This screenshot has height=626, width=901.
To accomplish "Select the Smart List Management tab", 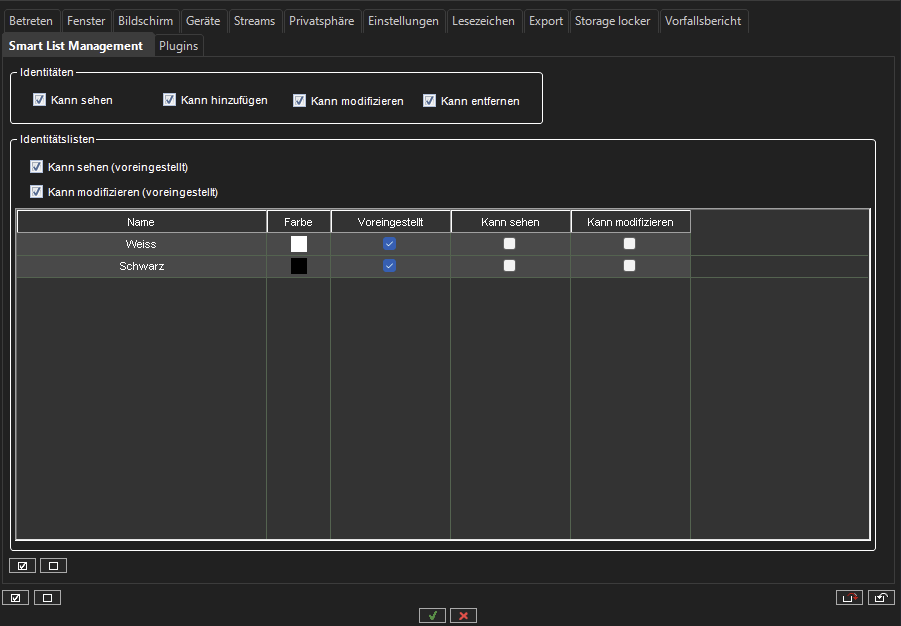I will [x=76, y=46].
